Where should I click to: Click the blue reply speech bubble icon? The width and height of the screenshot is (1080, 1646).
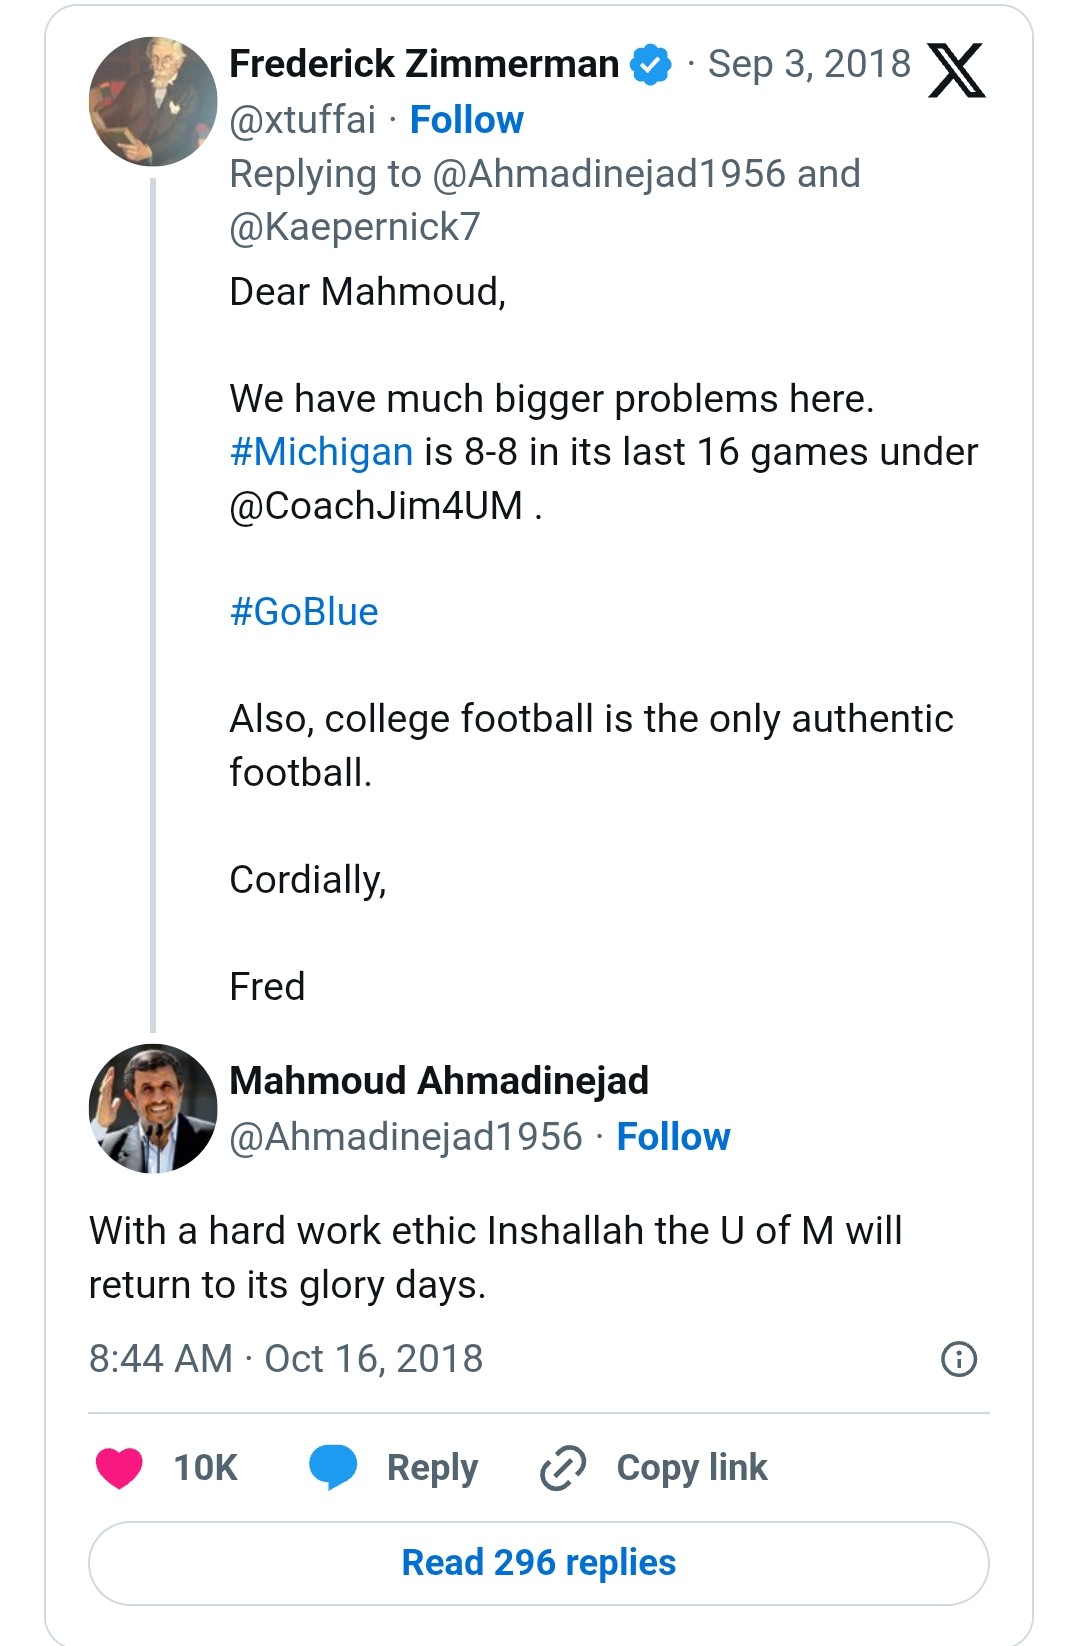pos(333,1468)
